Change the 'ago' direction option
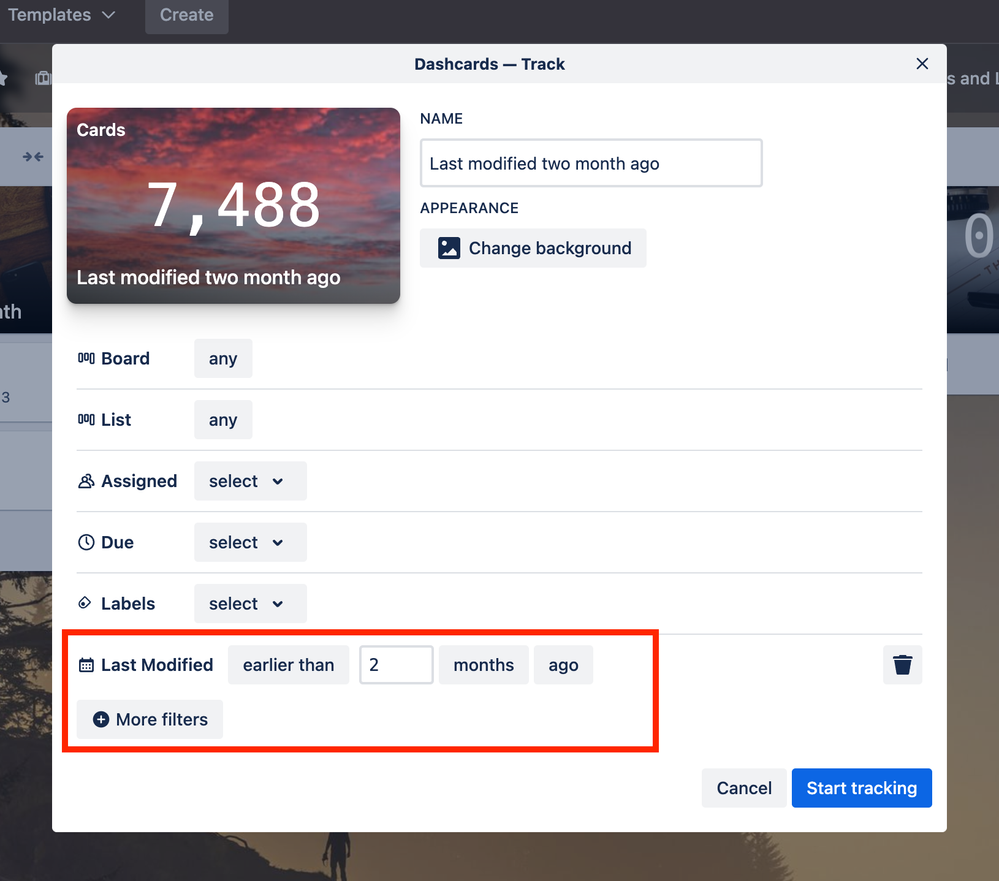999x881 pixels. (x=563, y=664)
